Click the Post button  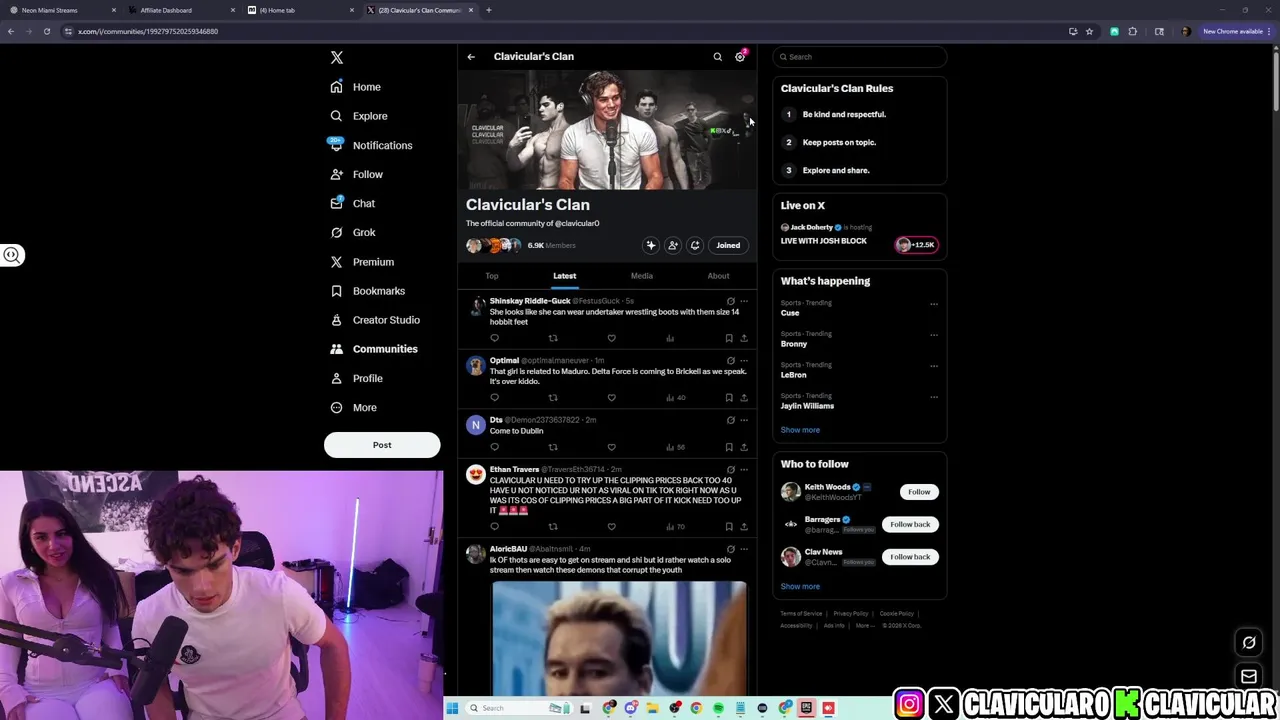click(382, 445)
